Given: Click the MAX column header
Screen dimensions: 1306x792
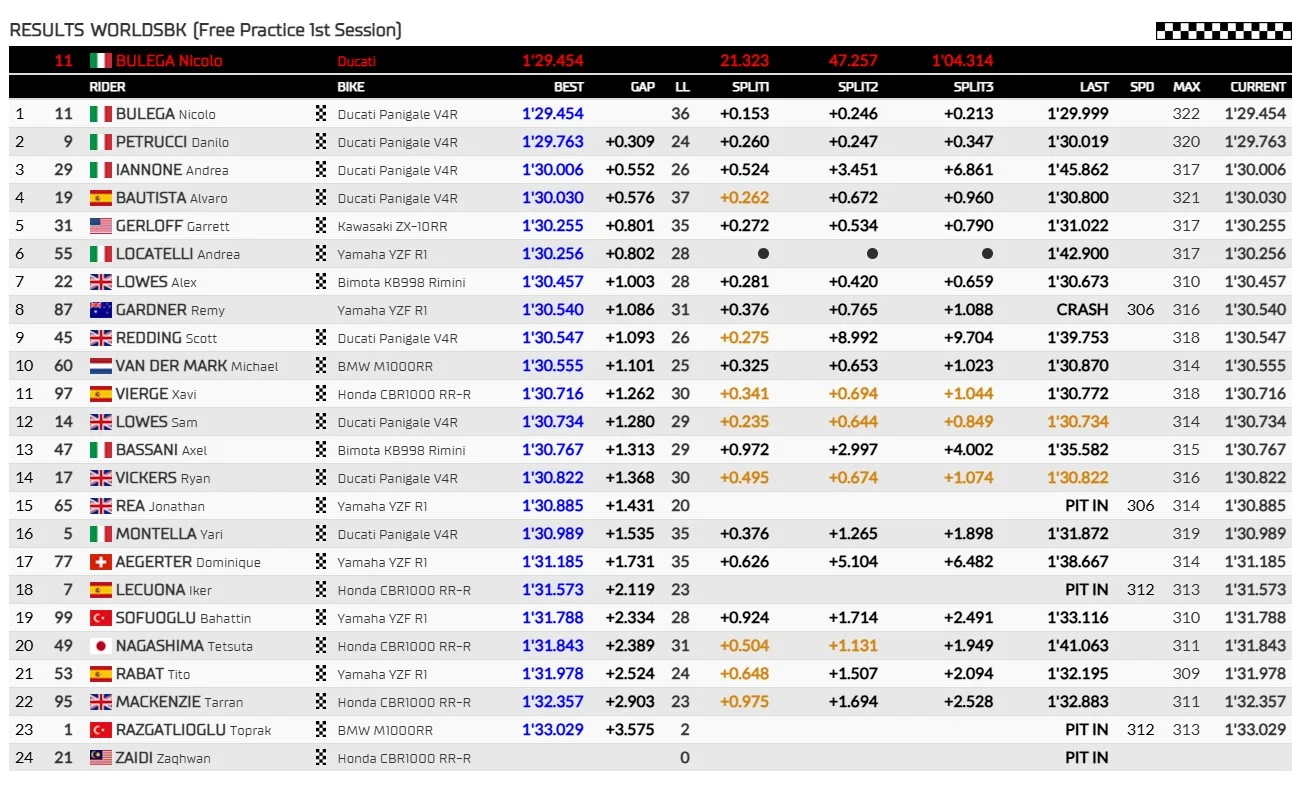Looking at the screenshot, I should [x=1186, y=87].
